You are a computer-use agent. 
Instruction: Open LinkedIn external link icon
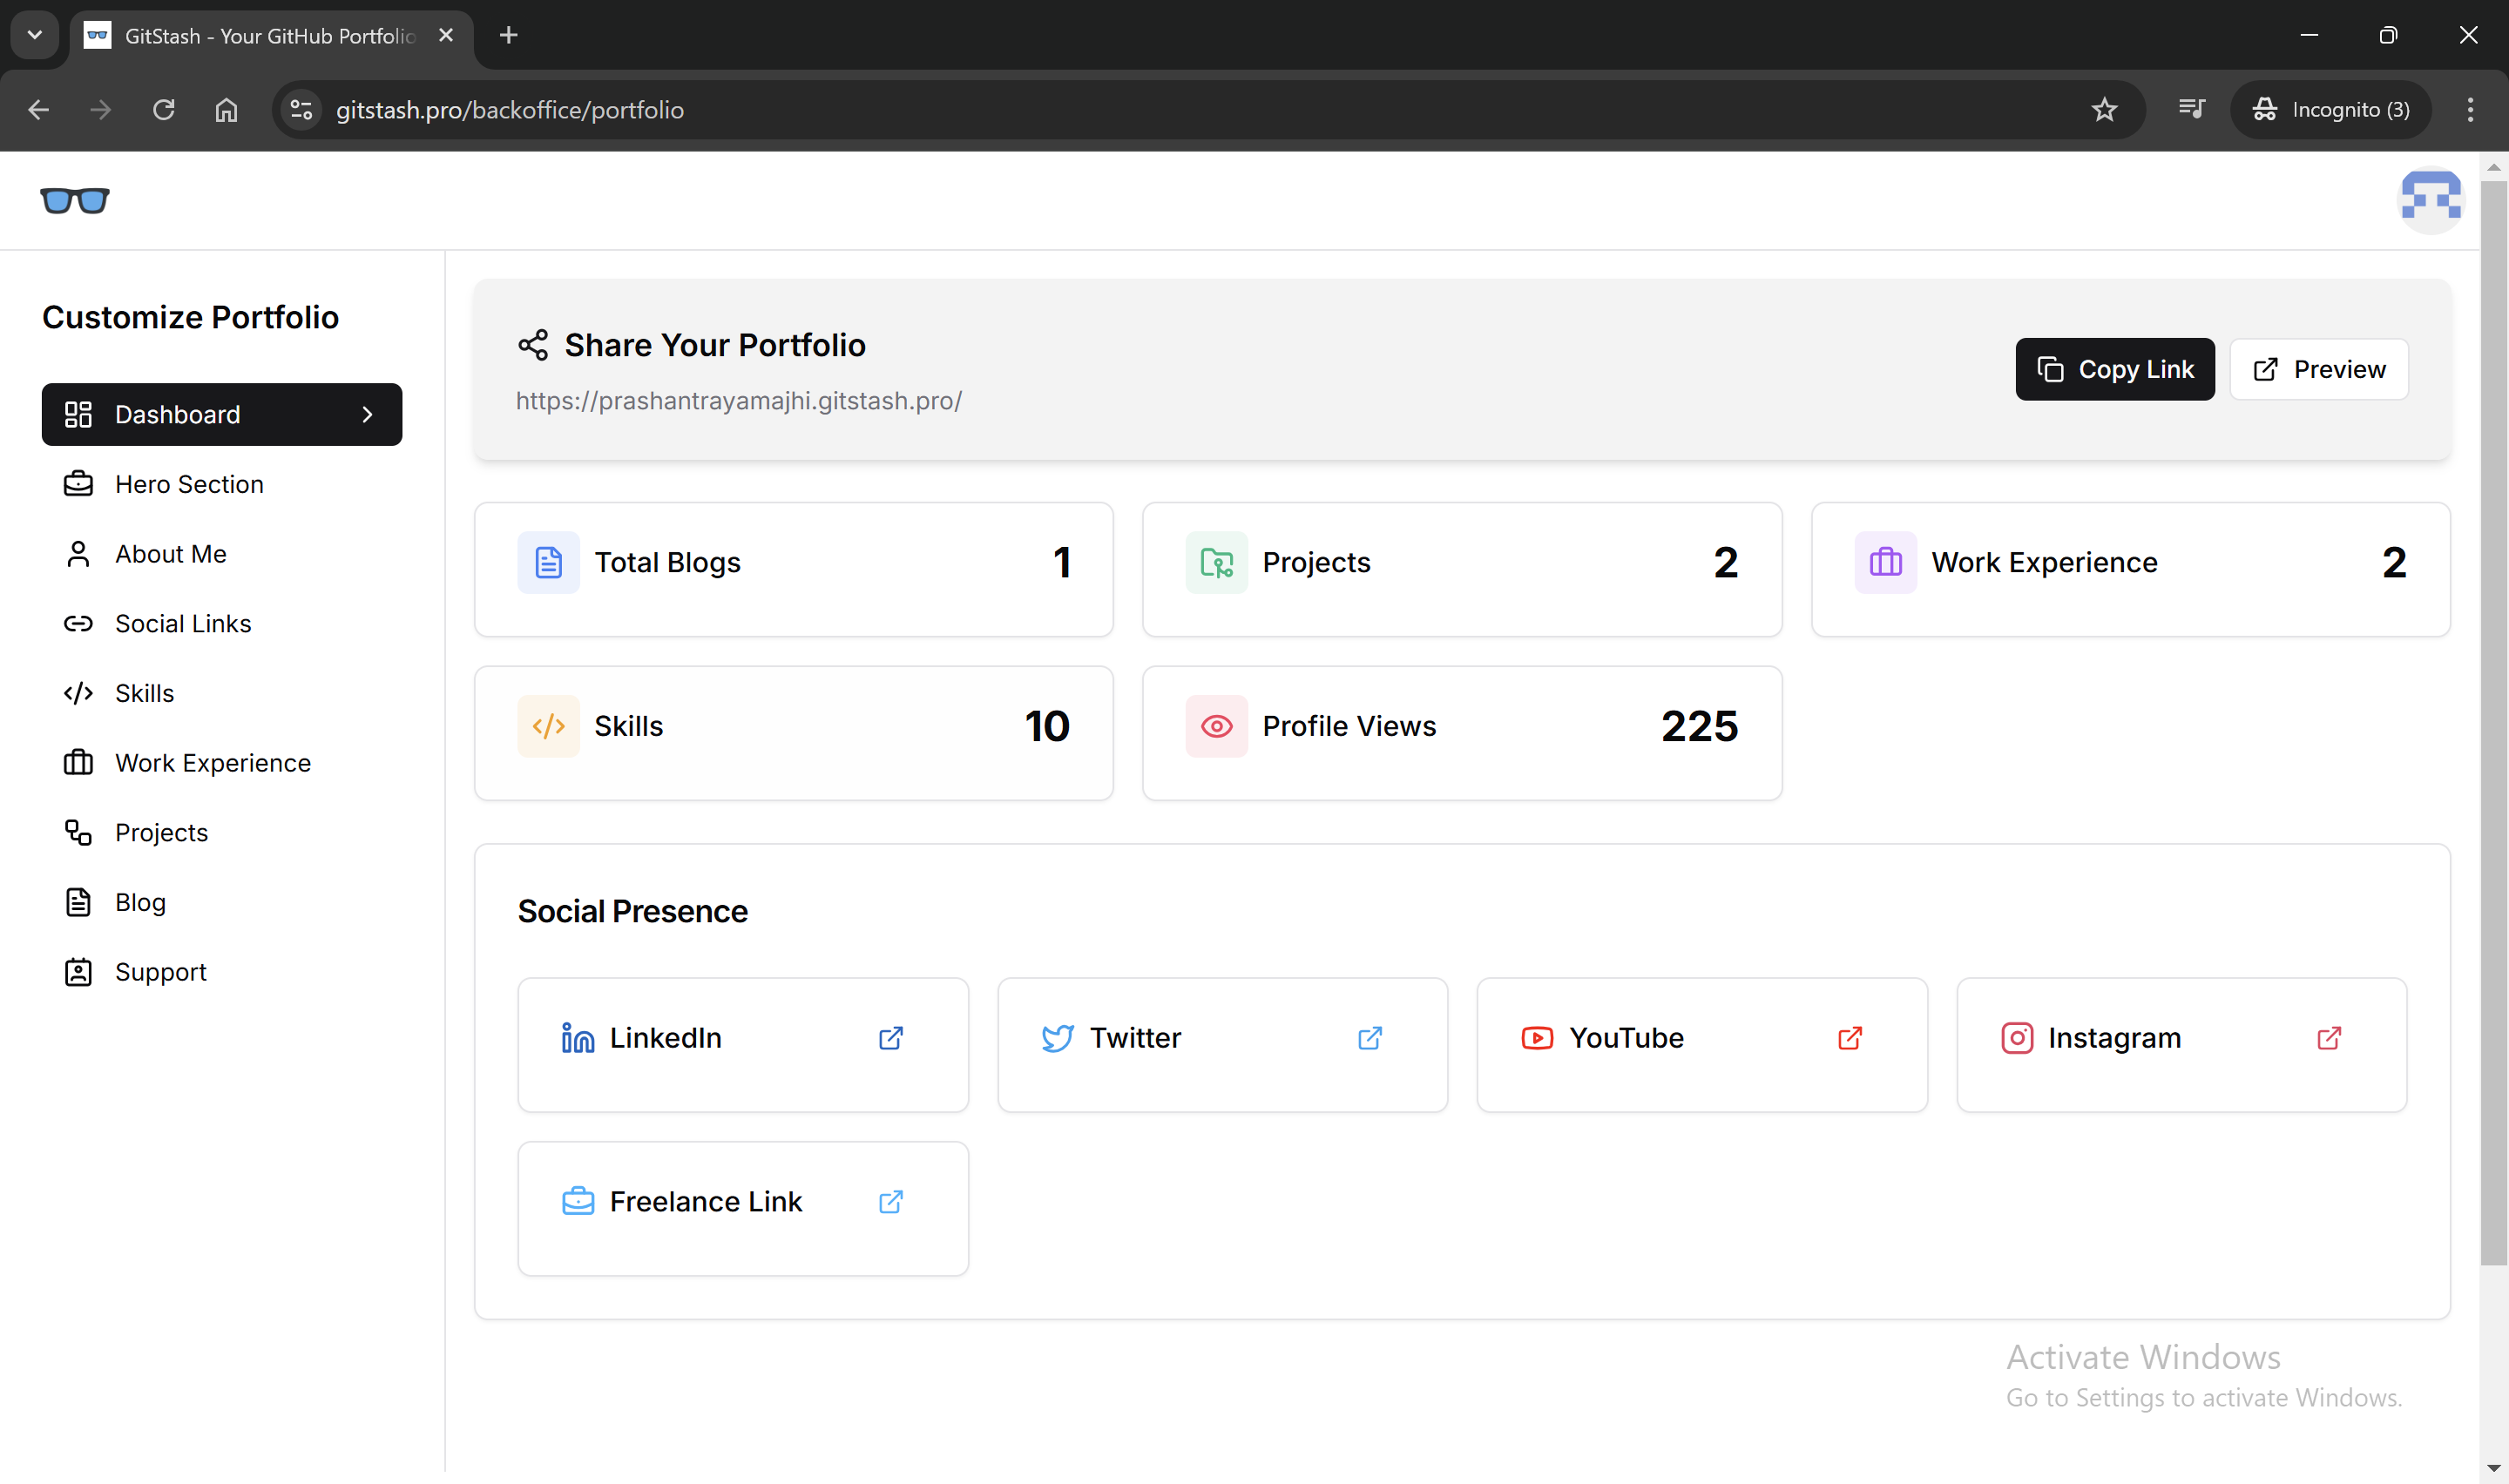click(890, 1038)
